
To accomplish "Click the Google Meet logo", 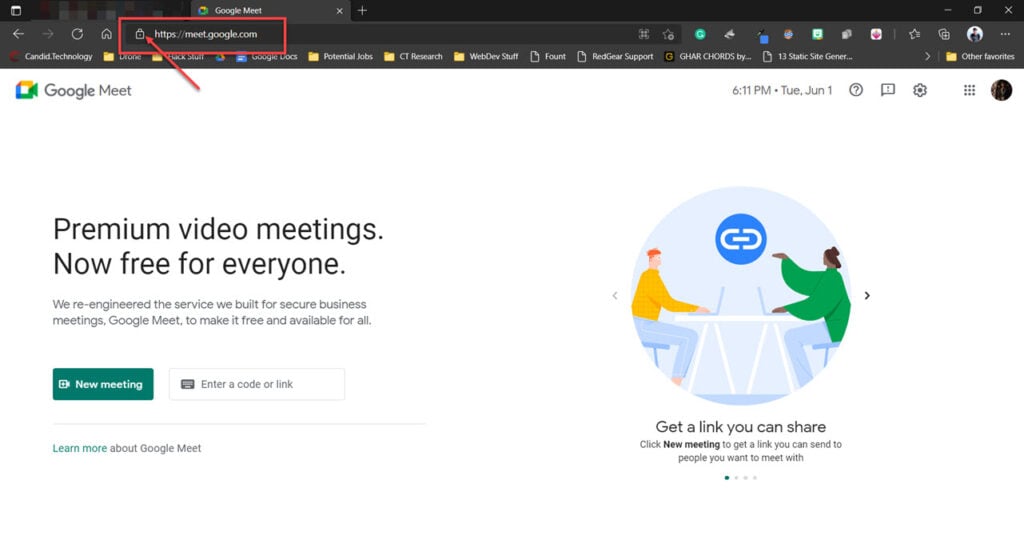I will [x=73, y=90].
